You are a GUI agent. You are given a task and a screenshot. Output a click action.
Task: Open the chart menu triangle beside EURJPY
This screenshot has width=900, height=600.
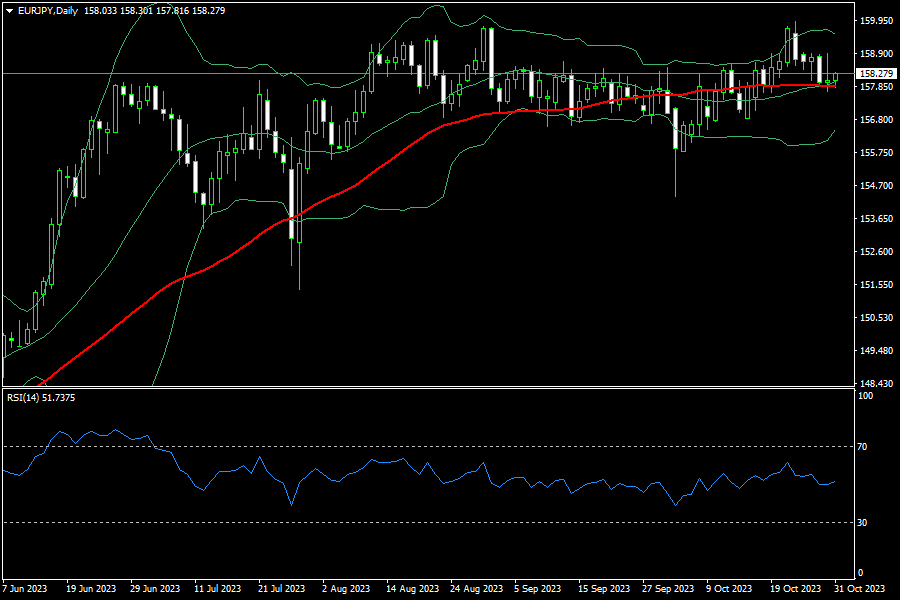9,11
